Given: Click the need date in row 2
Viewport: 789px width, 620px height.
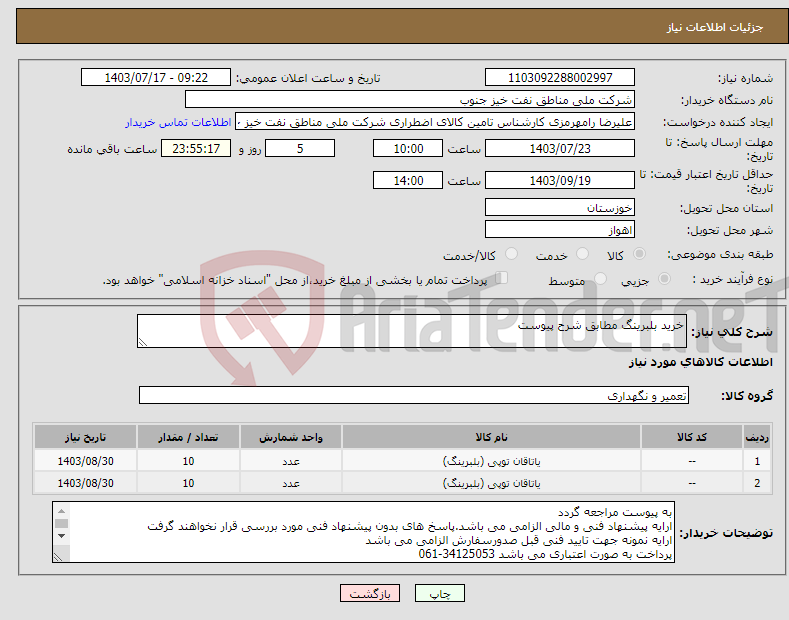Looking at the screenshot, I should tap(85, 483).
